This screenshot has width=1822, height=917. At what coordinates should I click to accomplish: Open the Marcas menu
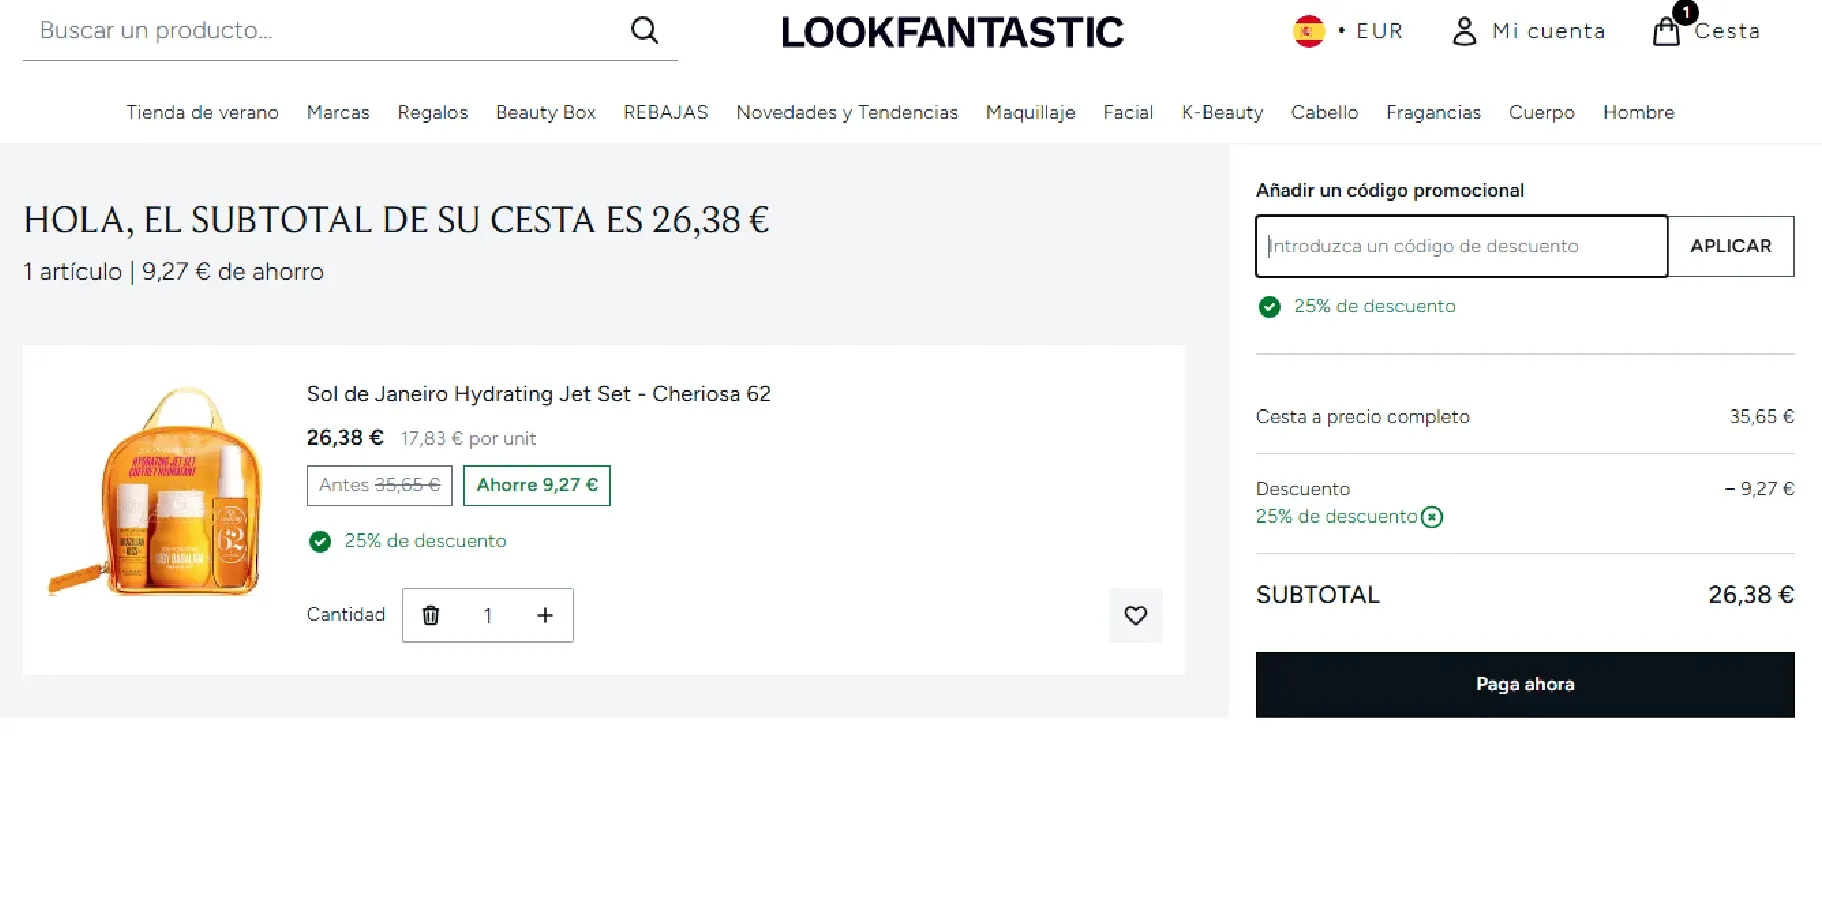coord(338,113)
